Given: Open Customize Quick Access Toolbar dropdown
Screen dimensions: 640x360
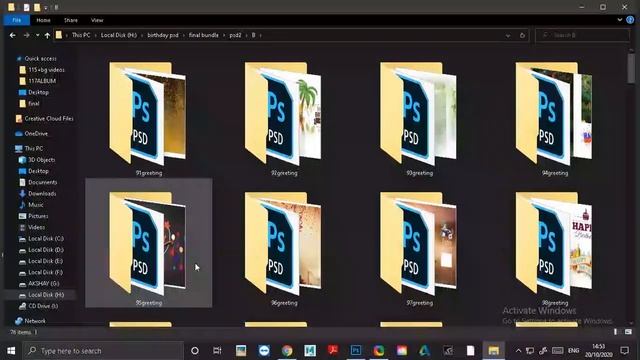Looking at the screenshot, I should (x=46, y=7).
